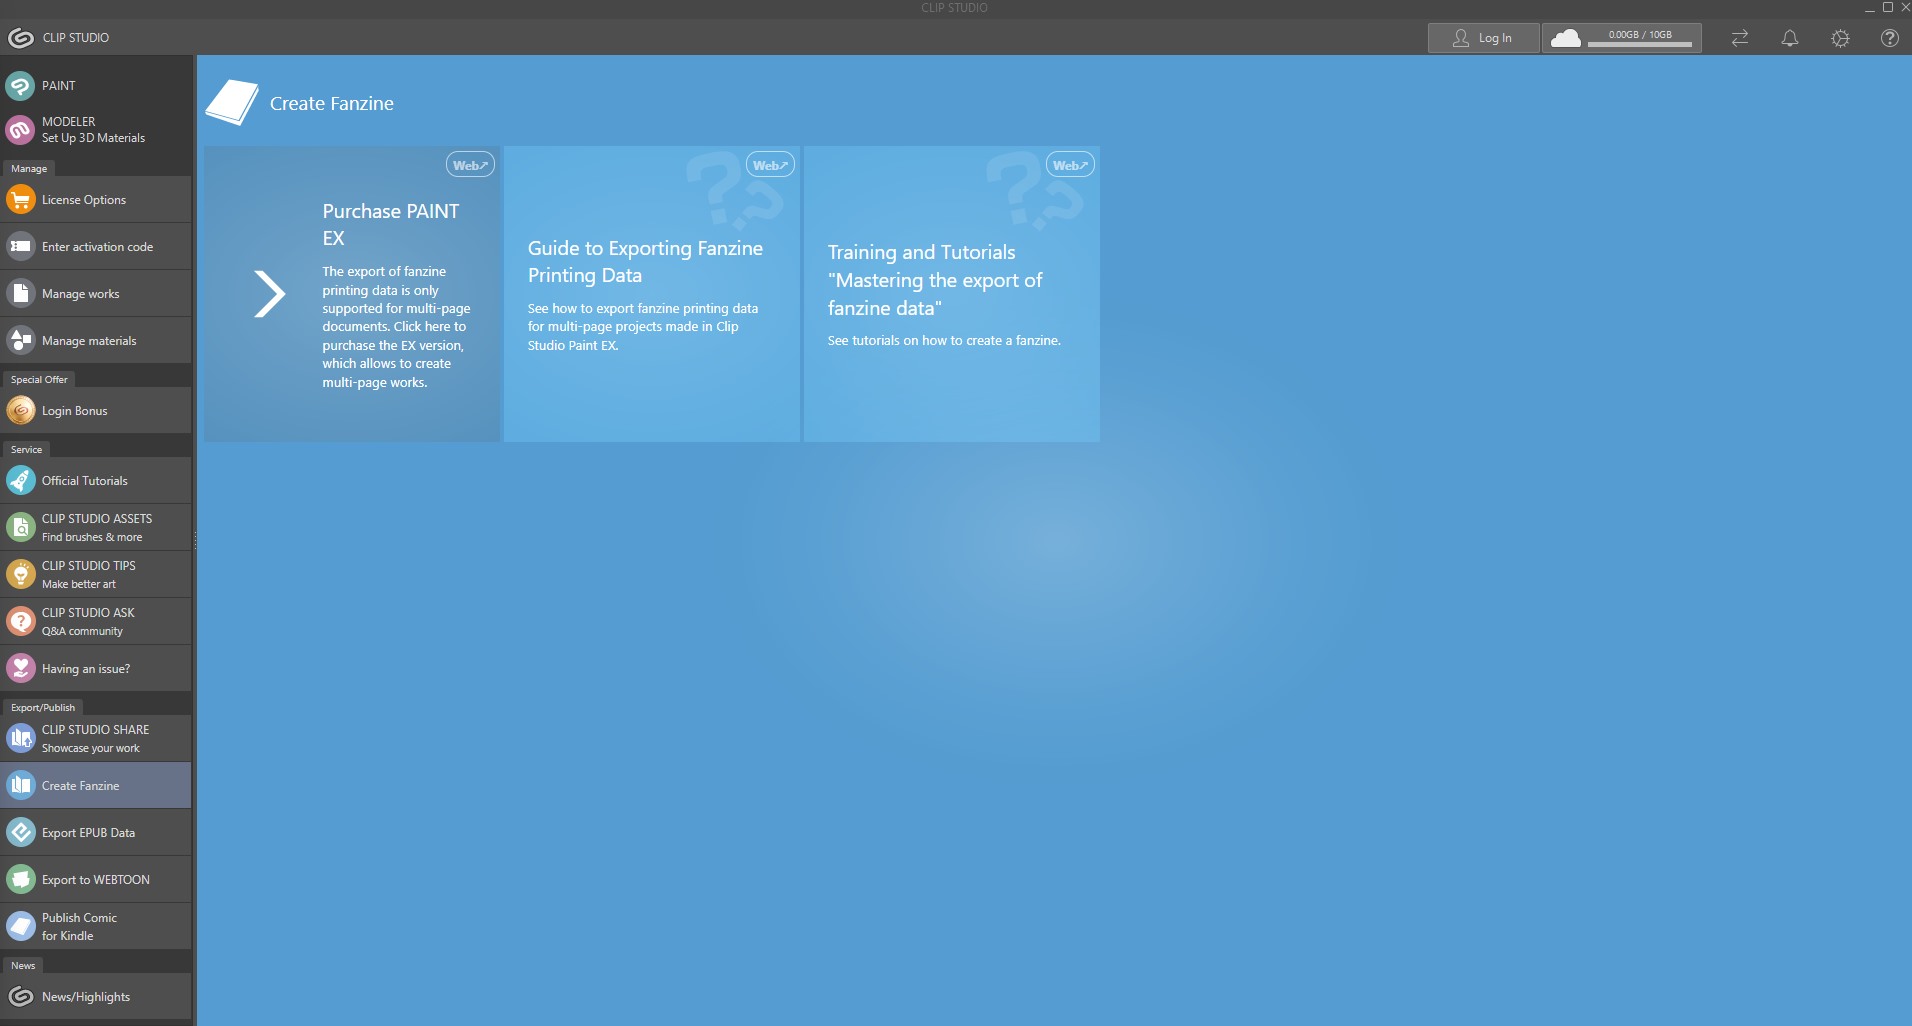Open the PAINT app icon
This screenshot has height=1026, width=1912.
[20, 86]
